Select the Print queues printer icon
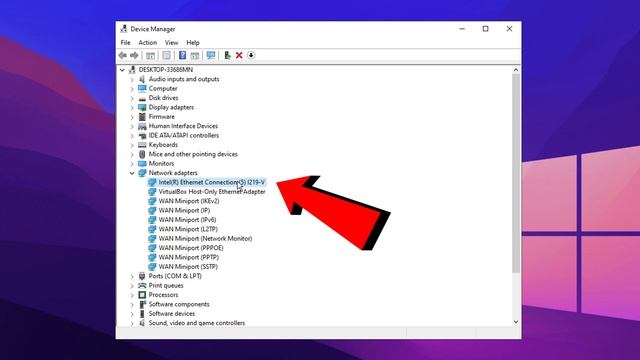 (x=142, y=286)
